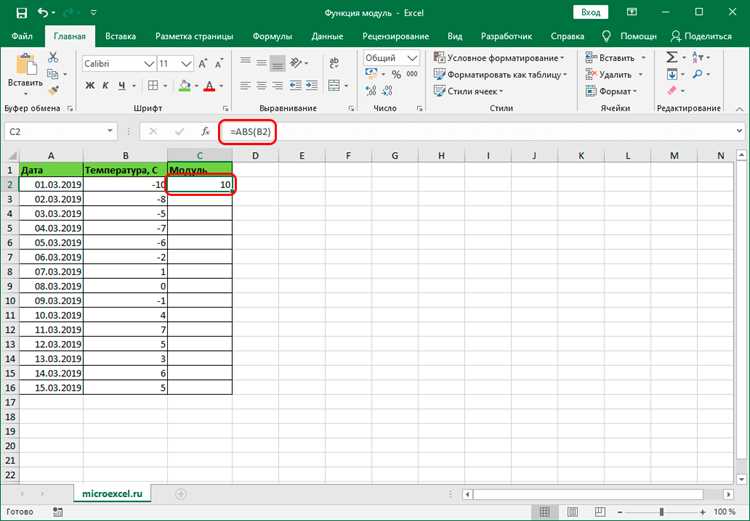Click the Sort and Filter icon
The image size is (750, 521).
(697, 58)
